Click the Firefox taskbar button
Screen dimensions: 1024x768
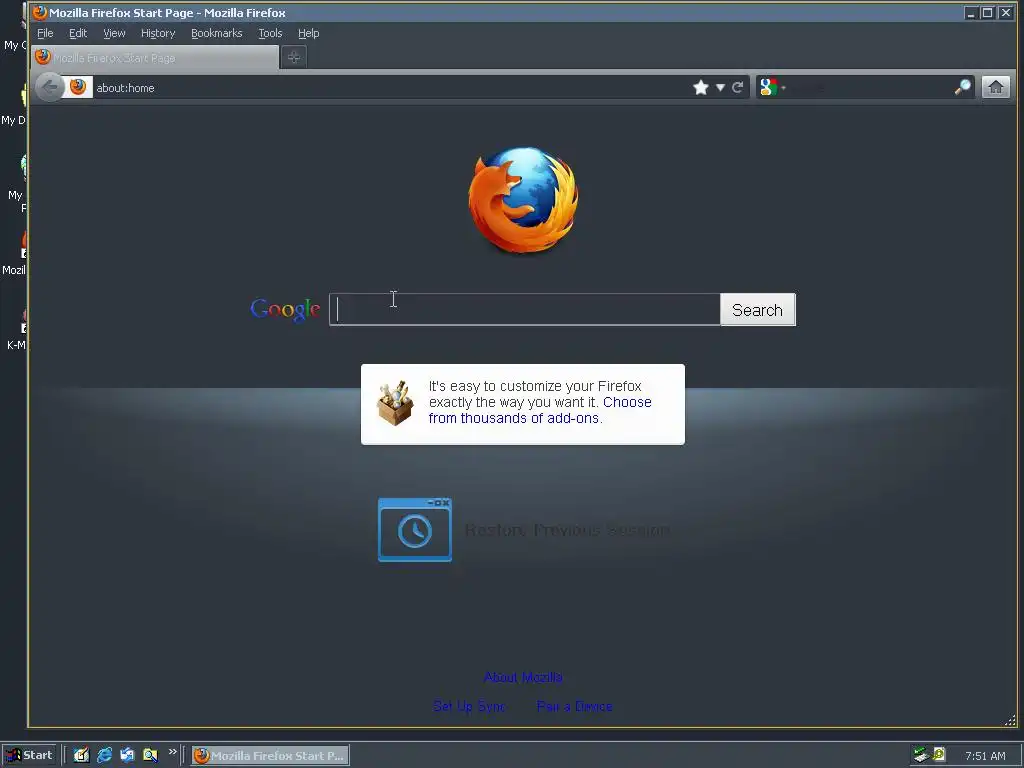click(270, 756)
